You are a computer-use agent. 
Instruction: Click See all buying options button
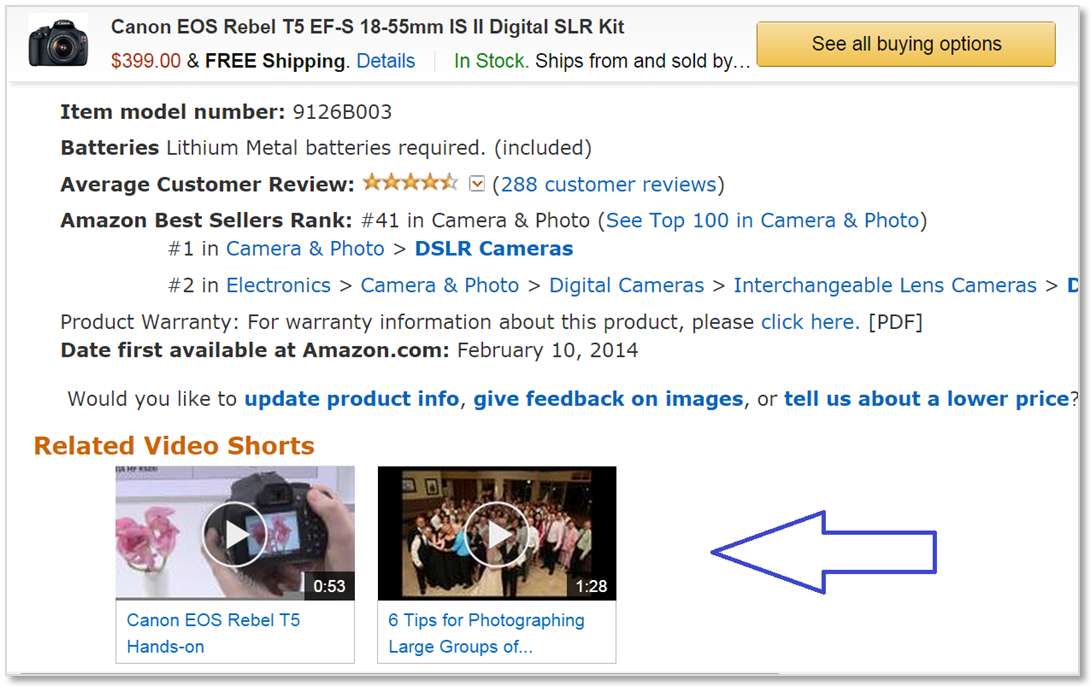click(x=906, y=44)
